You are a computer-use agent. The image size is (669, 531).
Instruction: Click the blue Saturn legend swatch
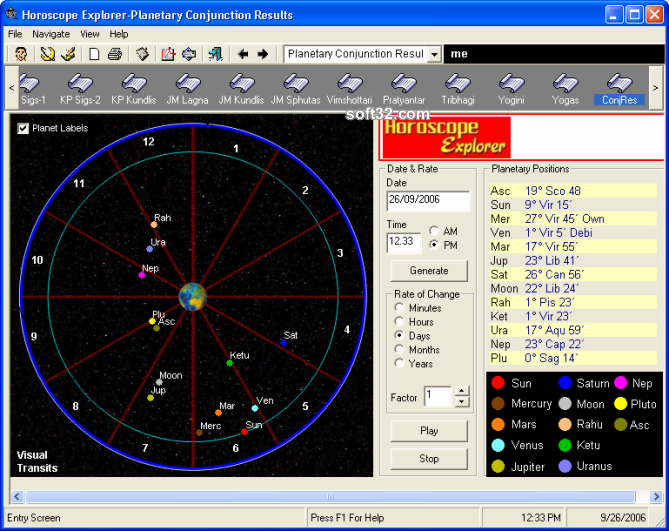pos(565,383)
